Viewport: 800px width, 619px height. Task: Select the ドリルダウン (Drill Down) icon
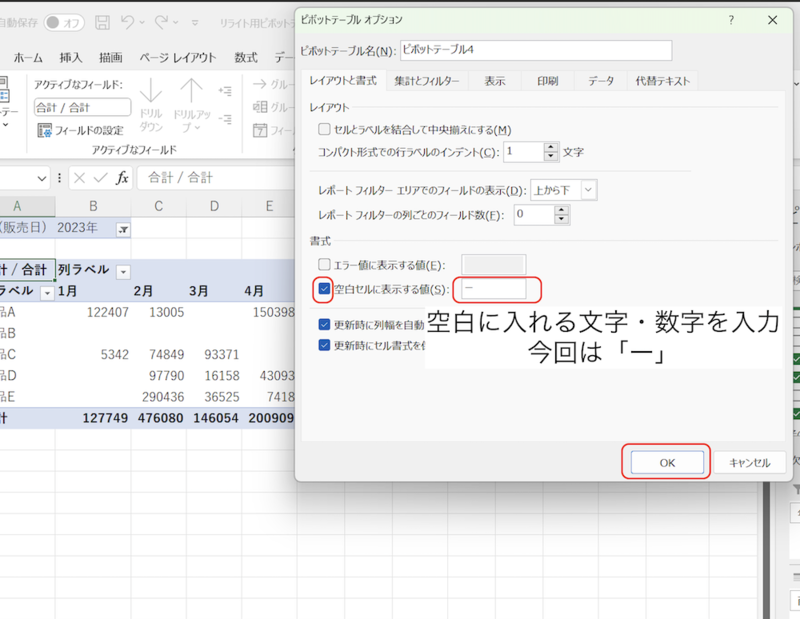(x=150, y=104)
